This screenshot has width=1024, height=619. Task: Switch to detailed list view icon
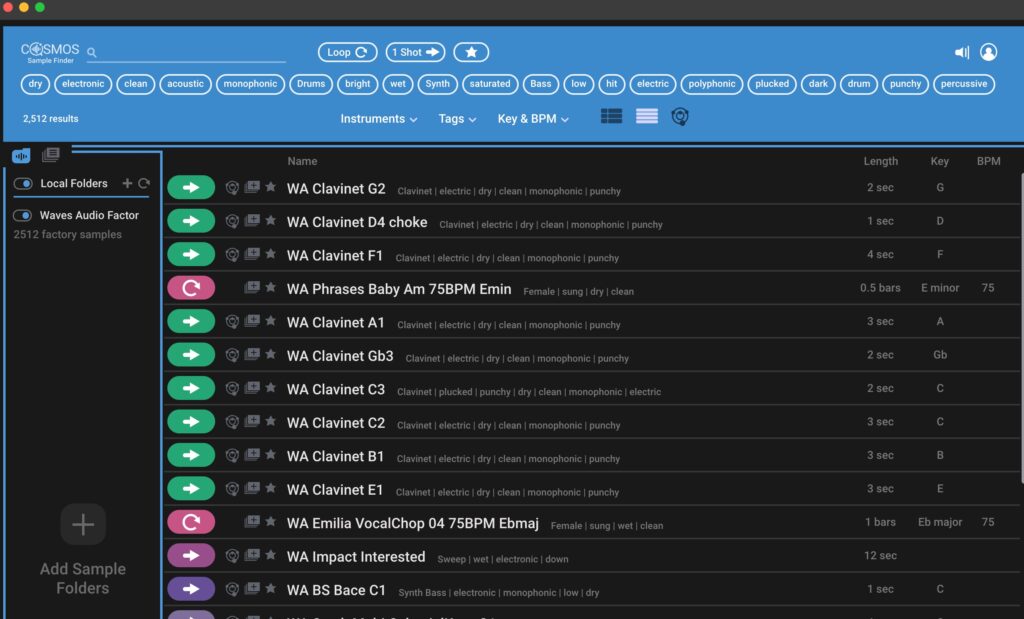pos(611,117)
